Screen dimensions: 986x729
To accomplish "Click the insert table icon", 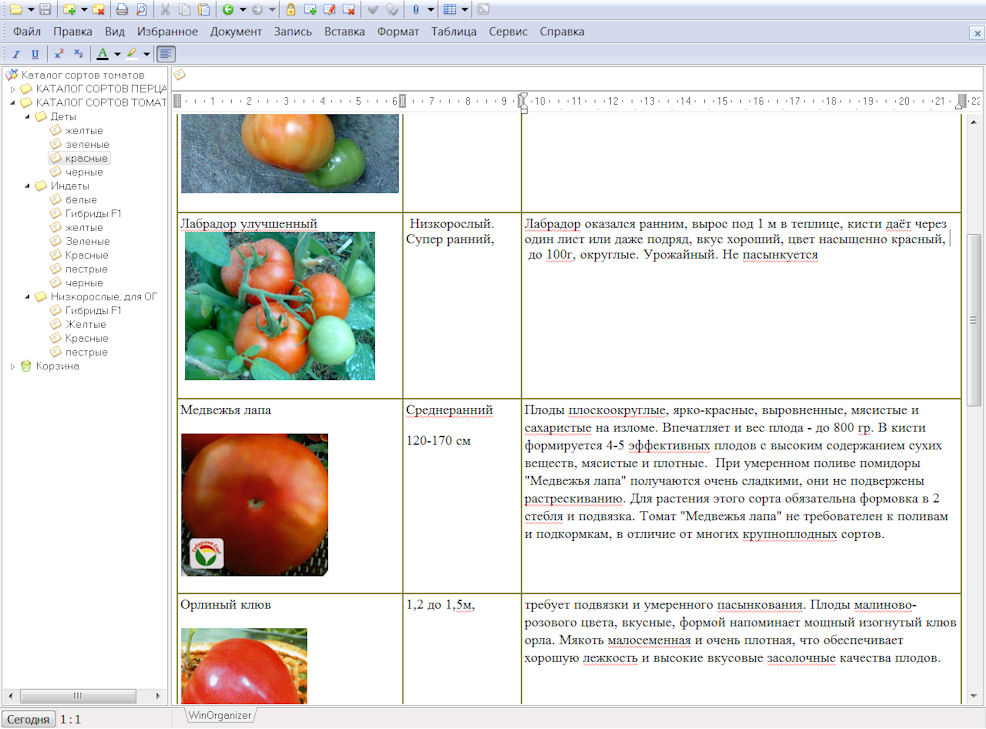I will point(450,9).
